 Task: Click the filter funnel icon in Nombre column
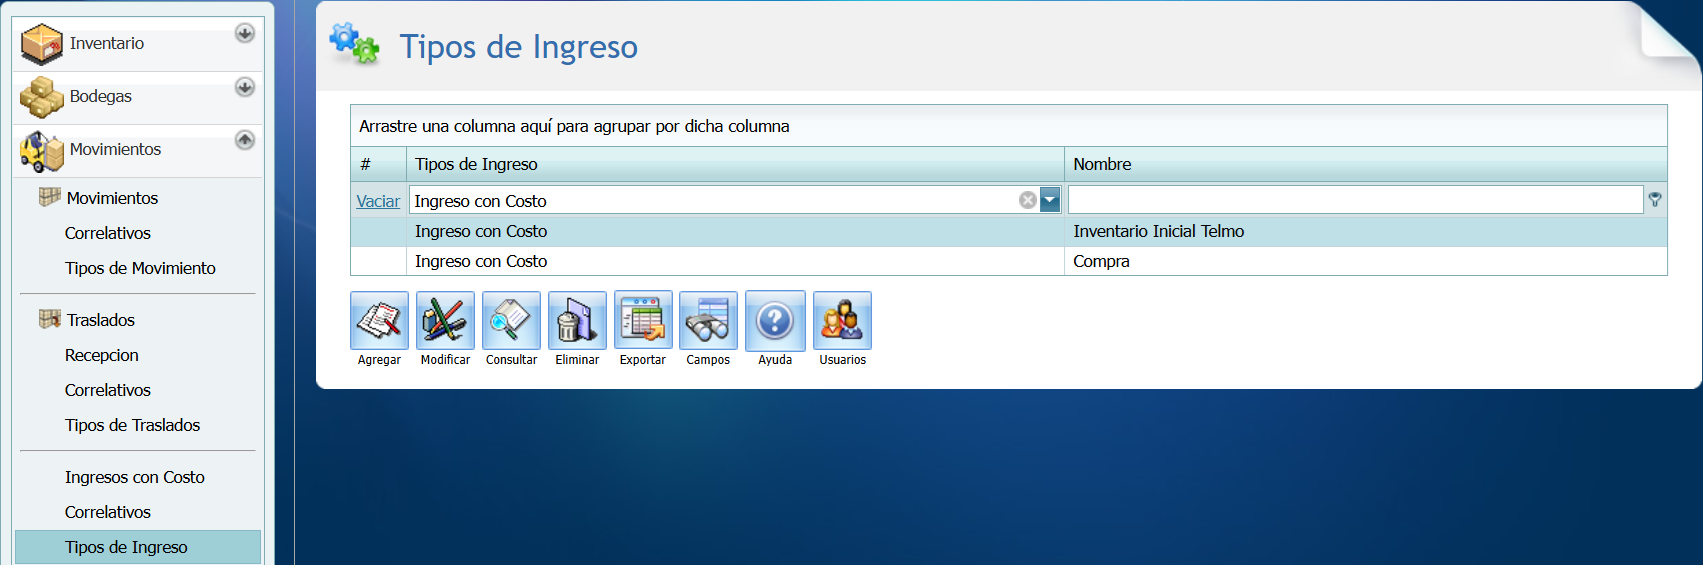(1655, 200)
